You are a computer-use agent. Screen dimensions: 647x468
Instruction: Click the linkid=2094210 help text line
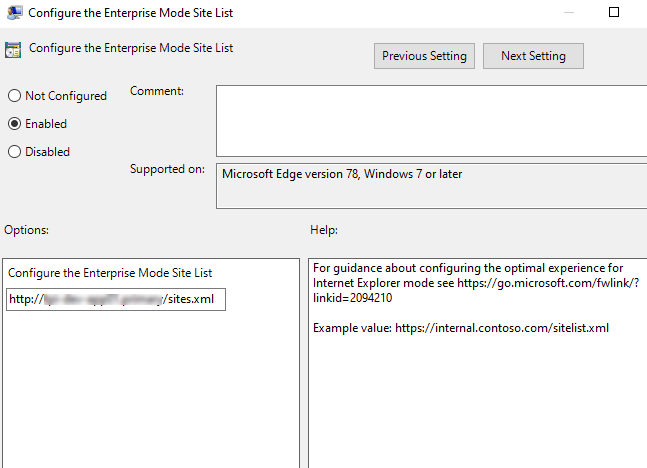352,298
